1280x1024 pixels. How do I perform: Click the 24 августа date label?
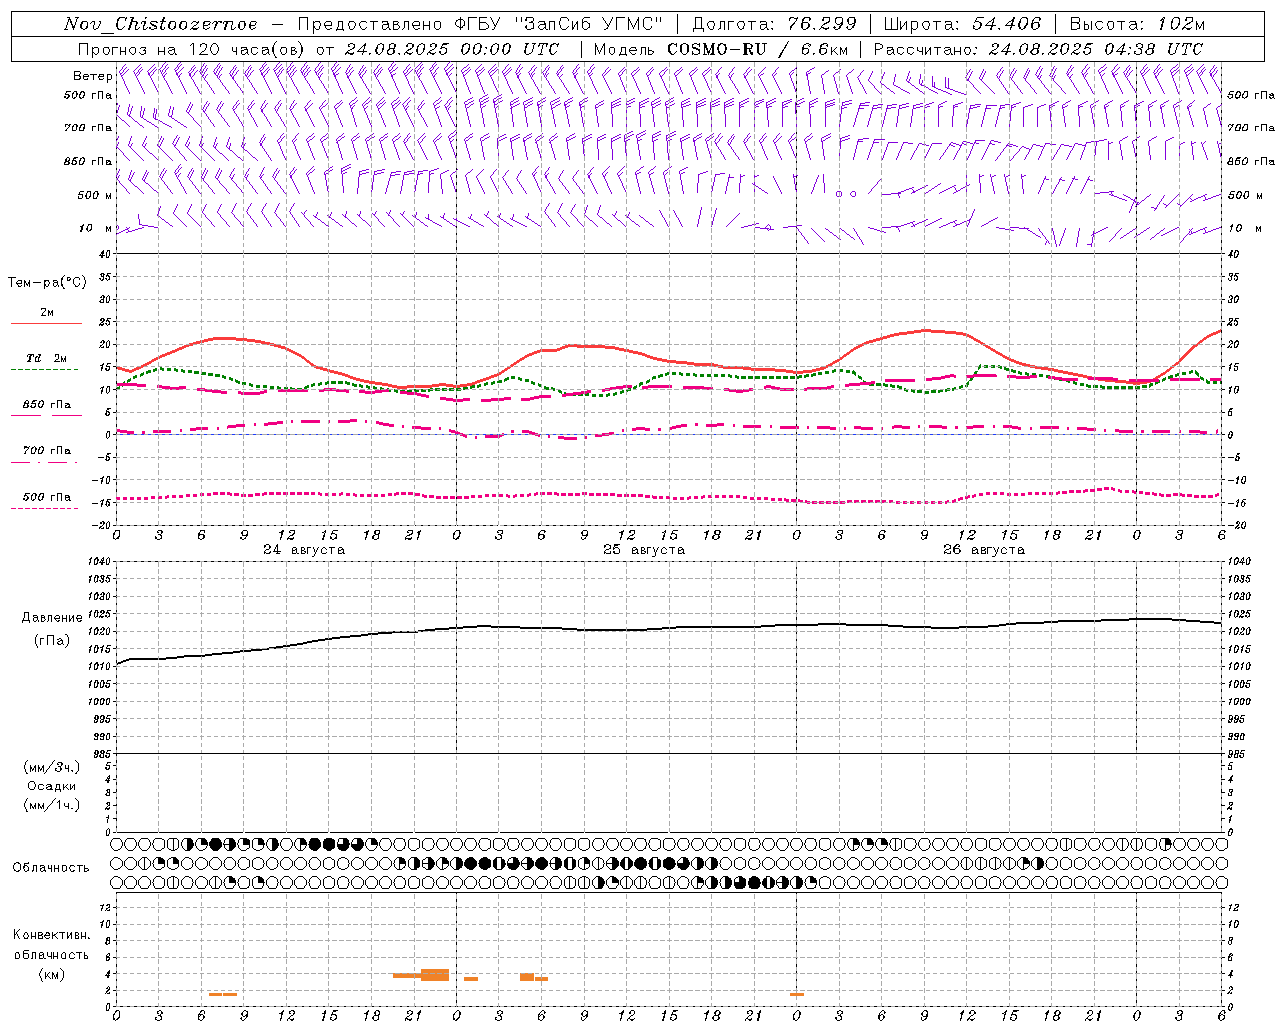pyautogui.click(x=304, y=550)
